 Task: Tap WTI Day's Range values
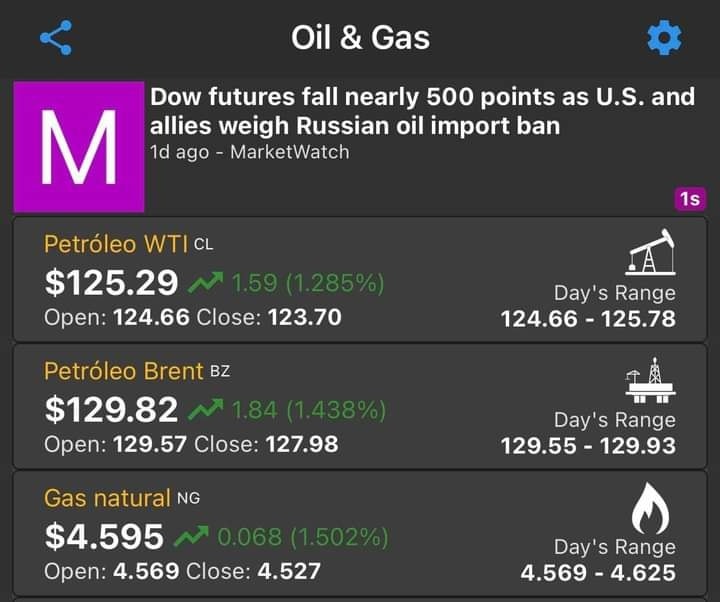[588, 319]
